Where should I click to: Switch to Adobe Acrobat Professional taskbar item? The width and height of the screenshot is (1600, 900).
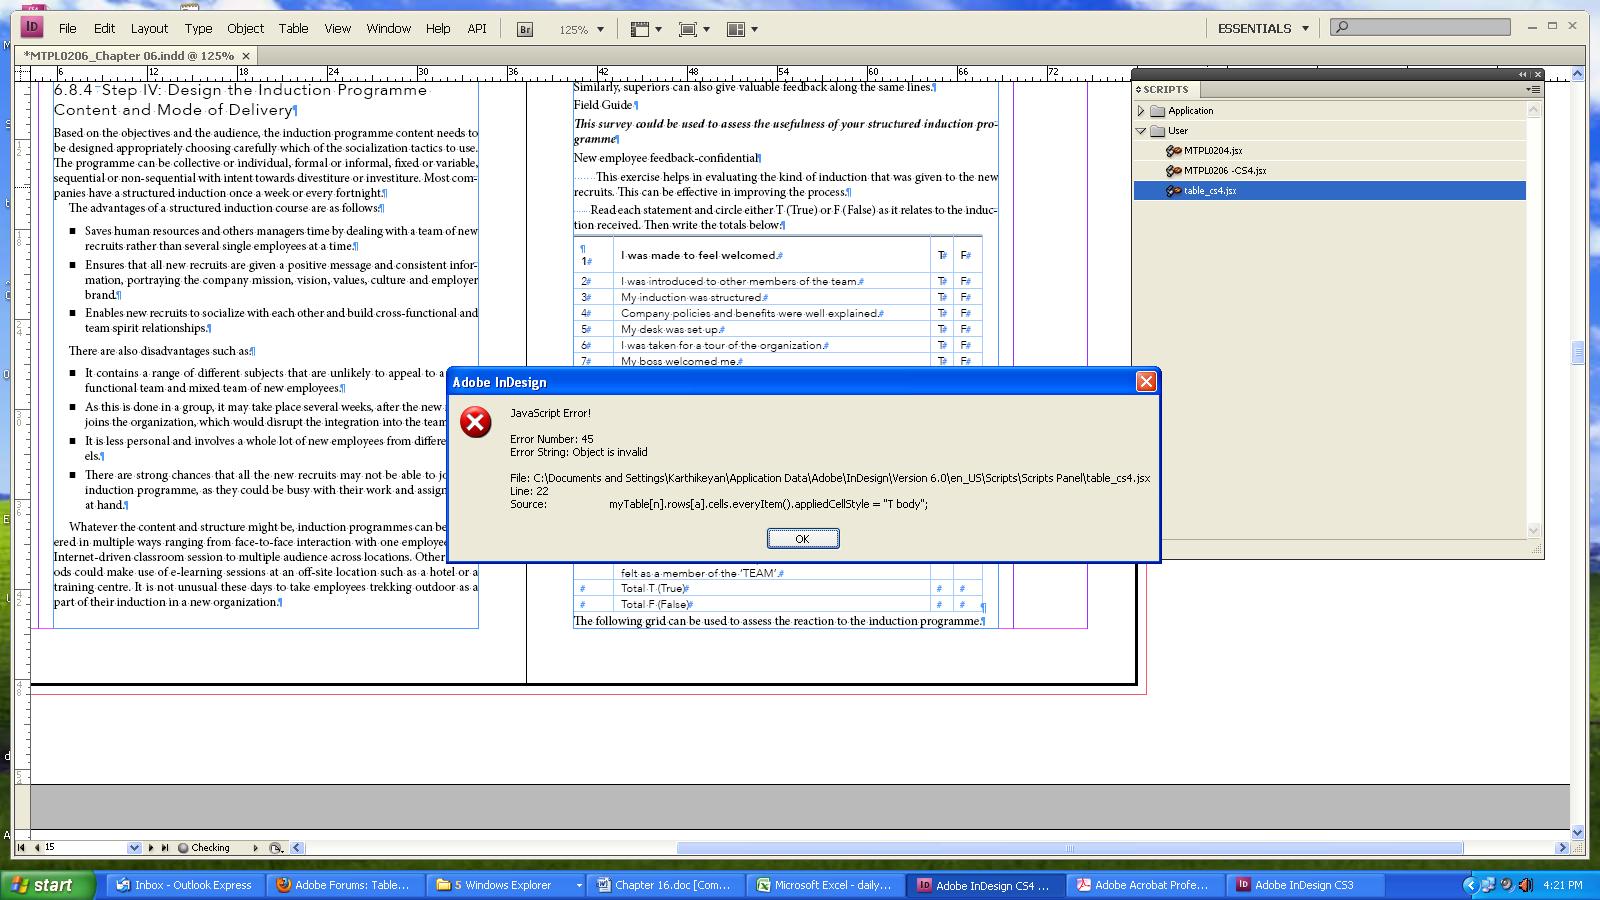[1146, 885]
